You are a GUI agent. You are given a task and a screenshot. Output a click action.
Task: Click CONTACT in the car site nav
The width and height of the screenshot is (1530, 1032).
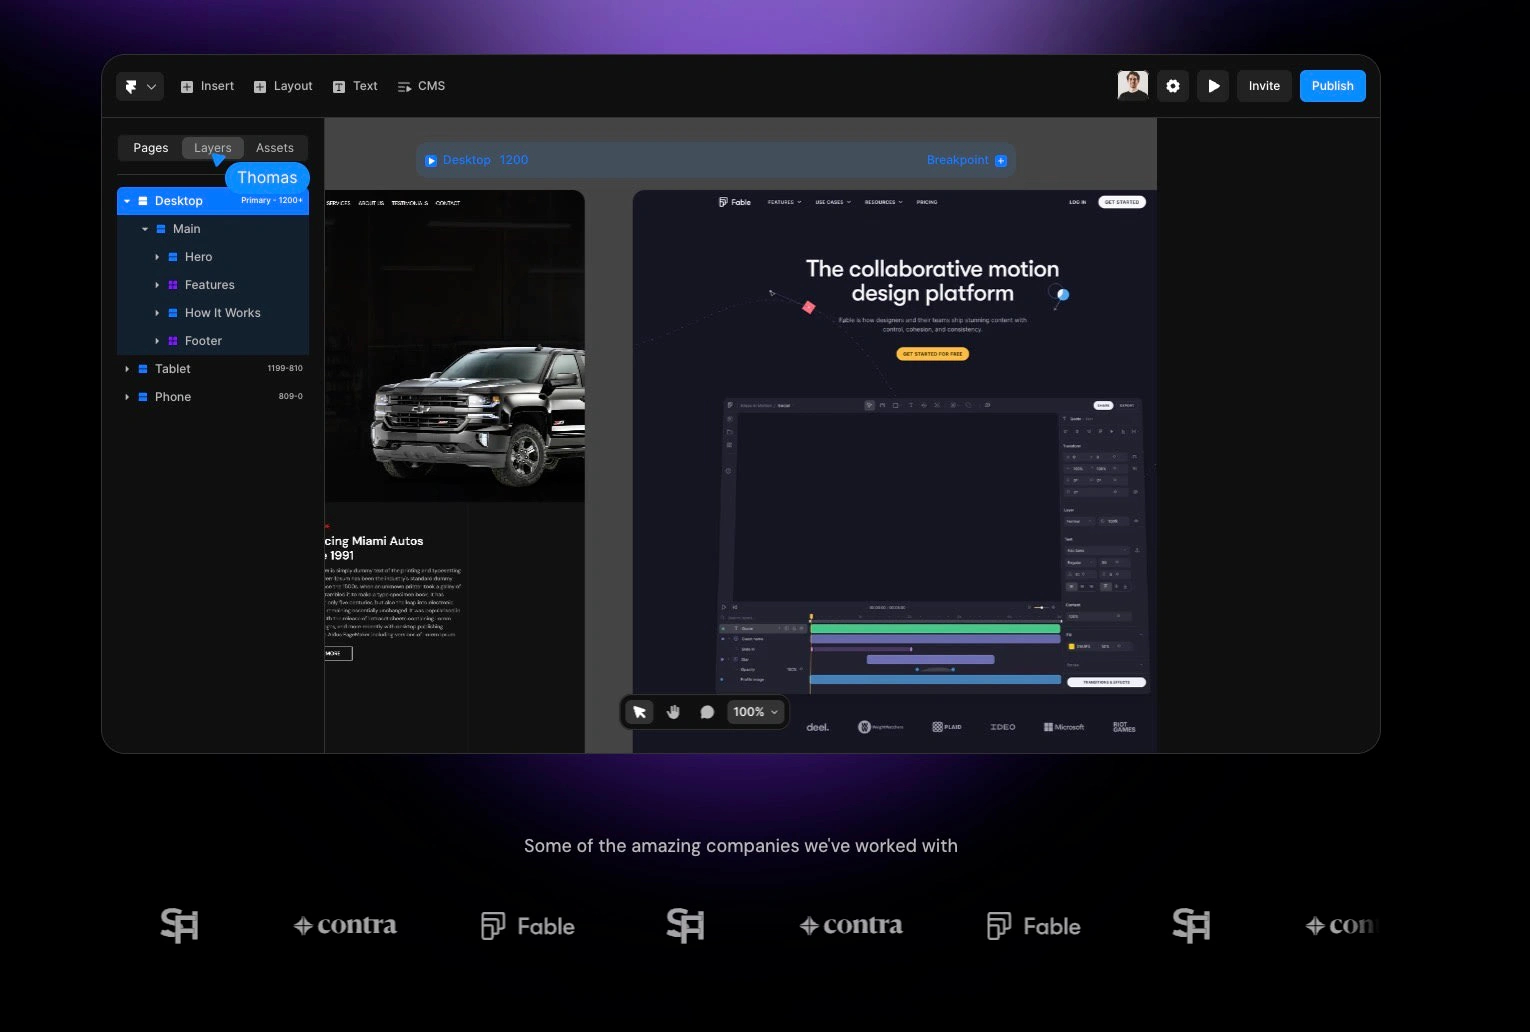[448, 203]
